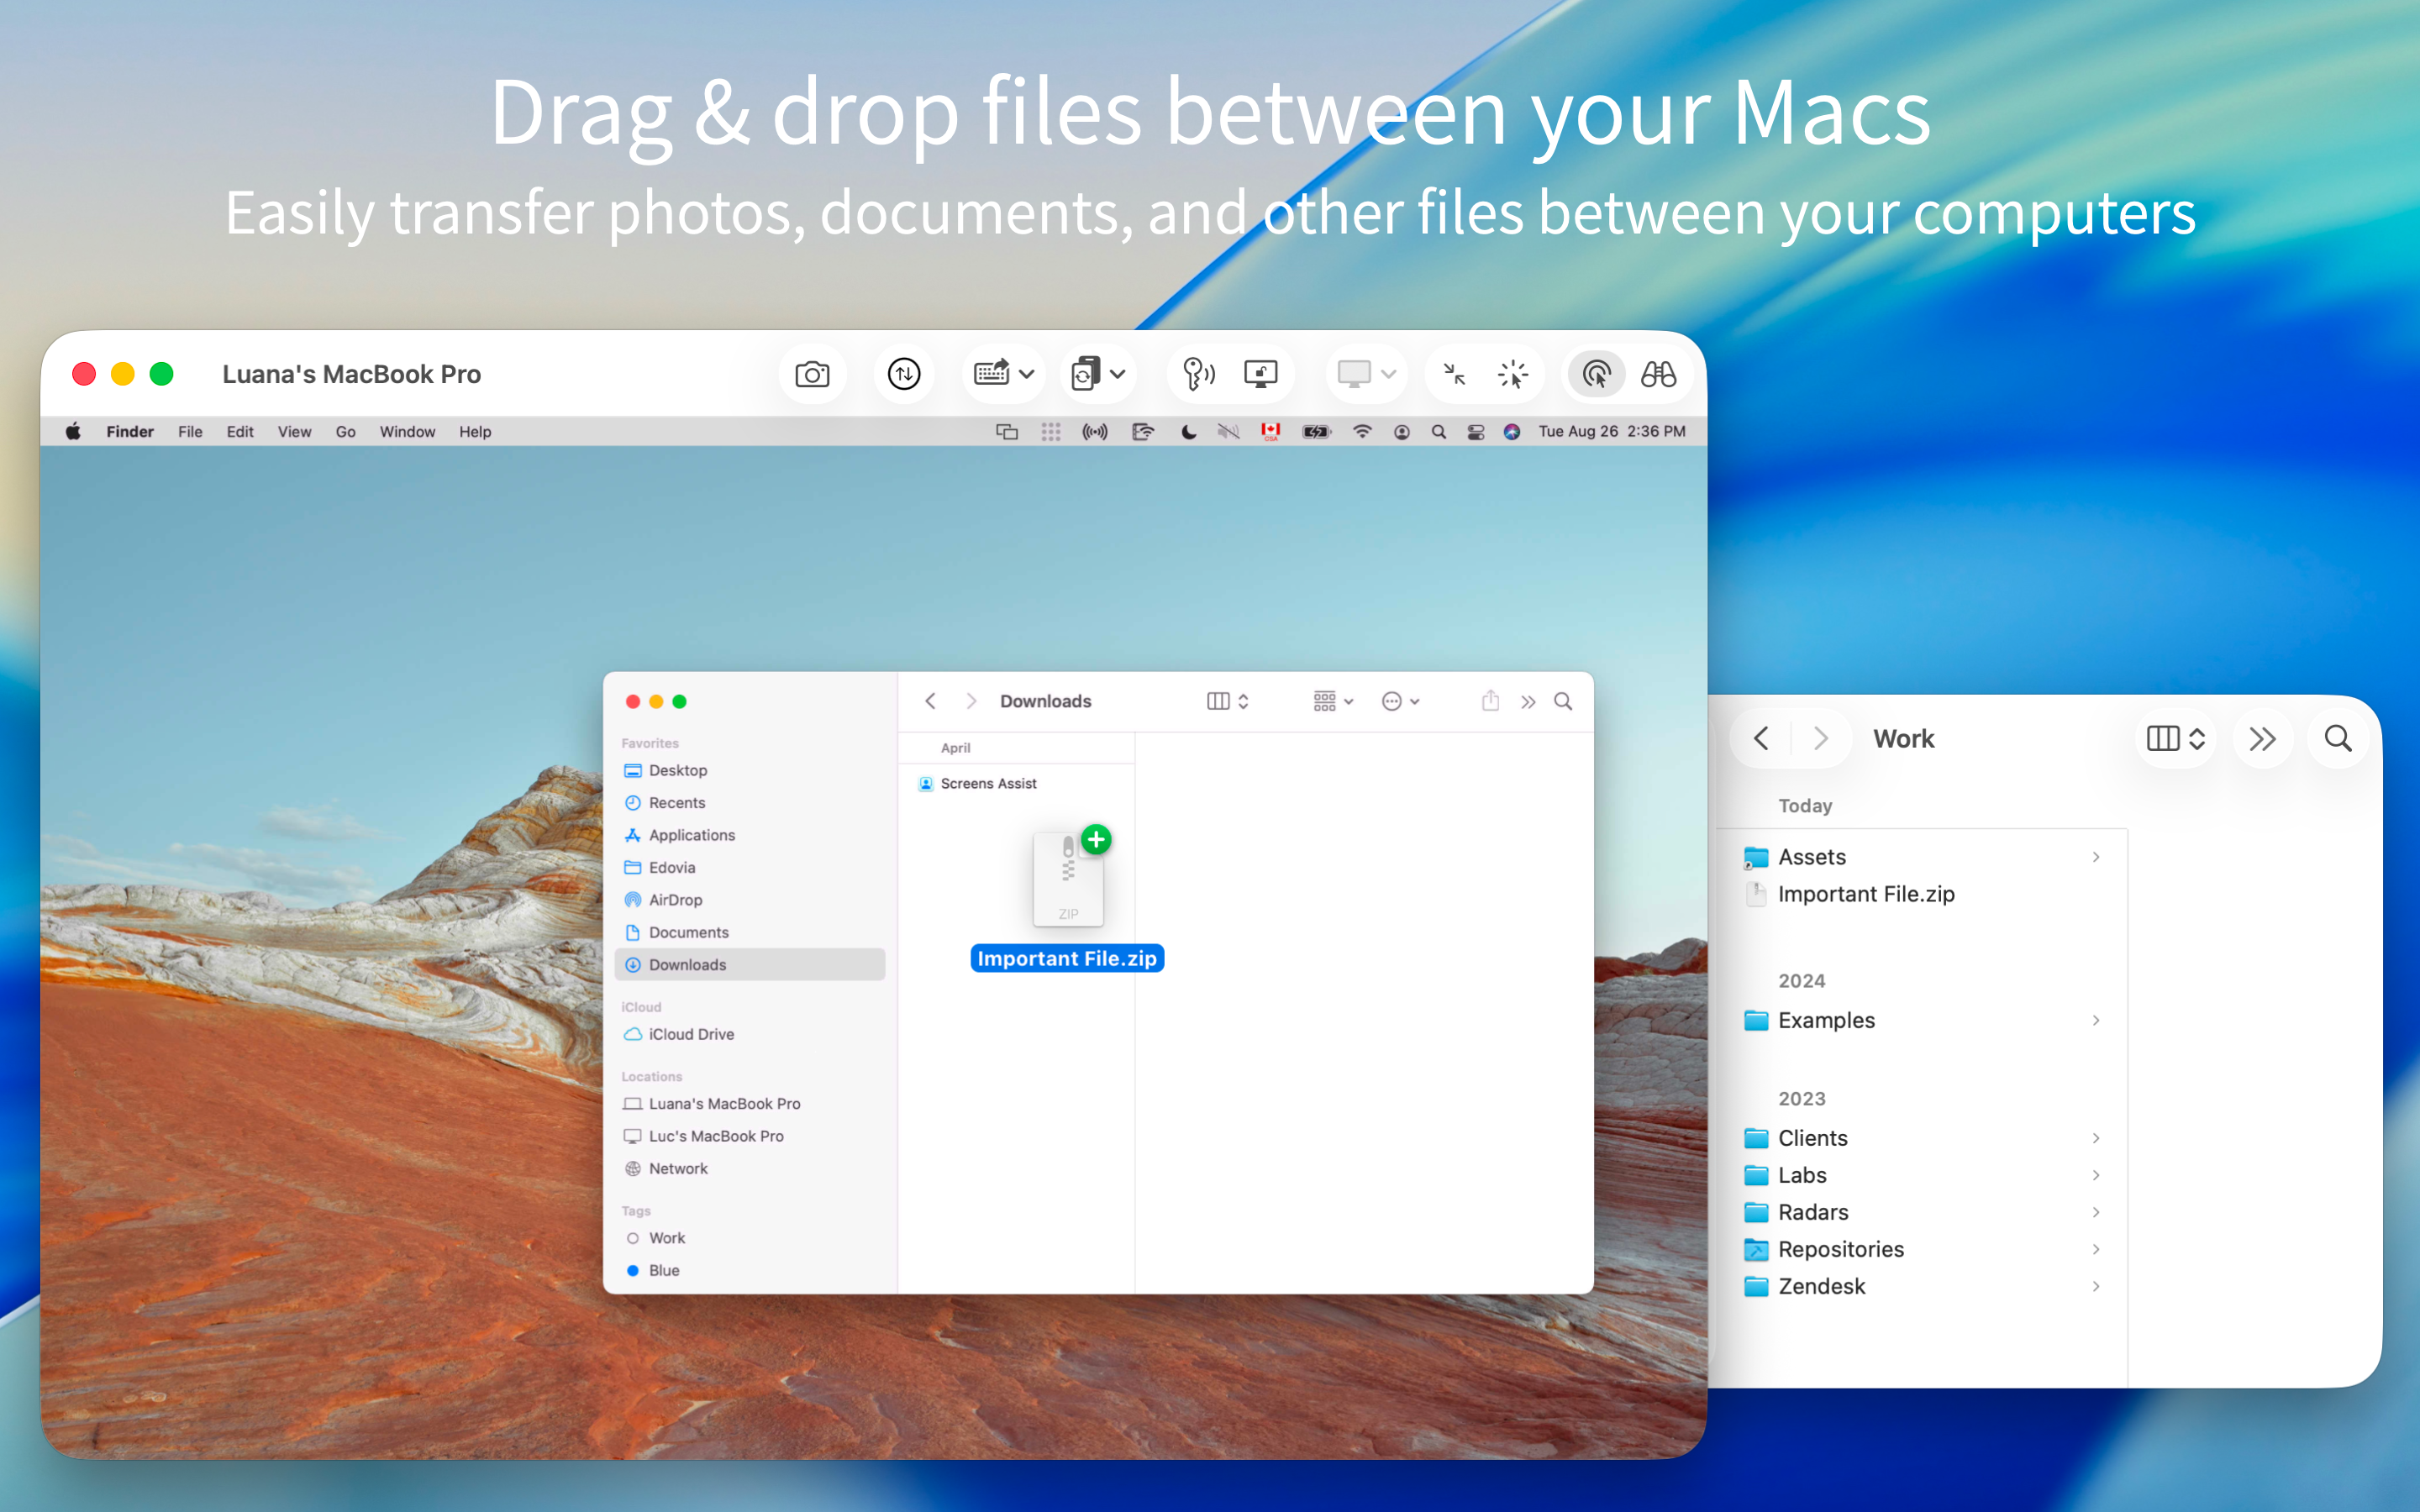Click Stage Manager windows icon in menu bar
This screenshot has width=2420, height=1512.
click(1007, 431)
